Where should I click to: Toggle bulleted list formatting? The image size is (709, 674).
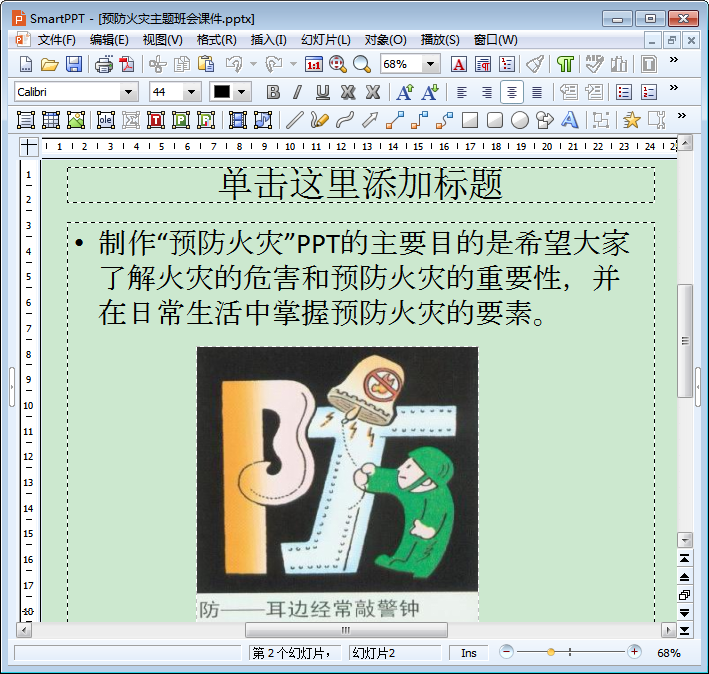tap(624, 92)
